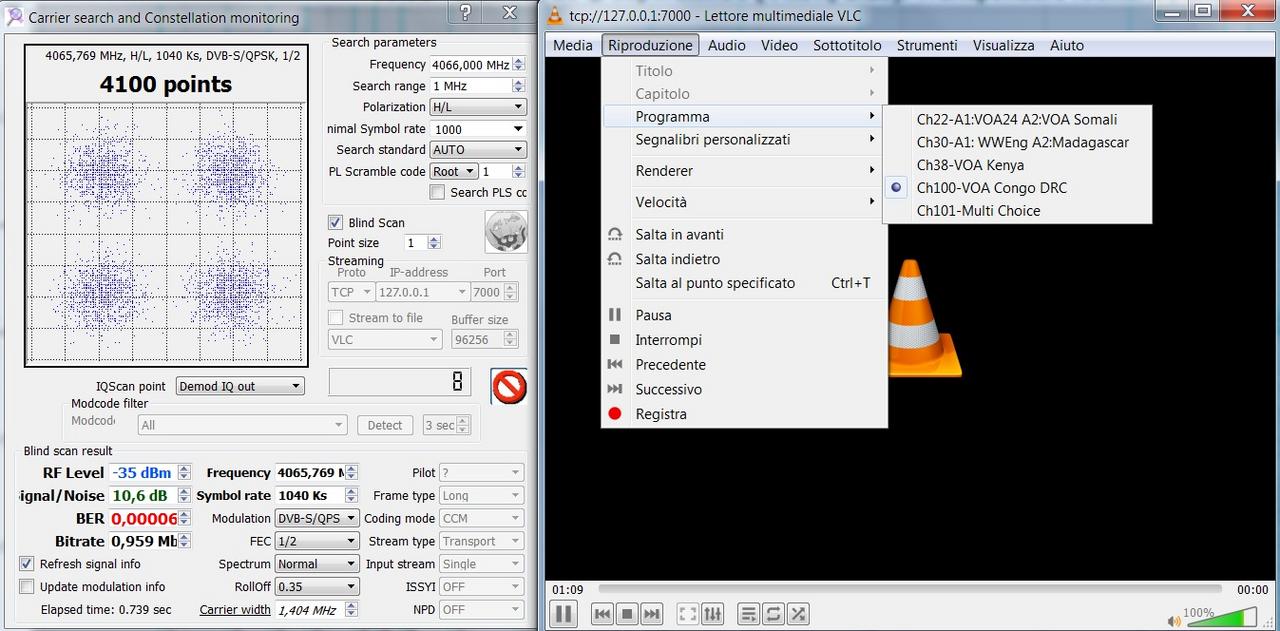Open the Polarization H/L dropdown
1280x631 pixels.
pos(478,107)
